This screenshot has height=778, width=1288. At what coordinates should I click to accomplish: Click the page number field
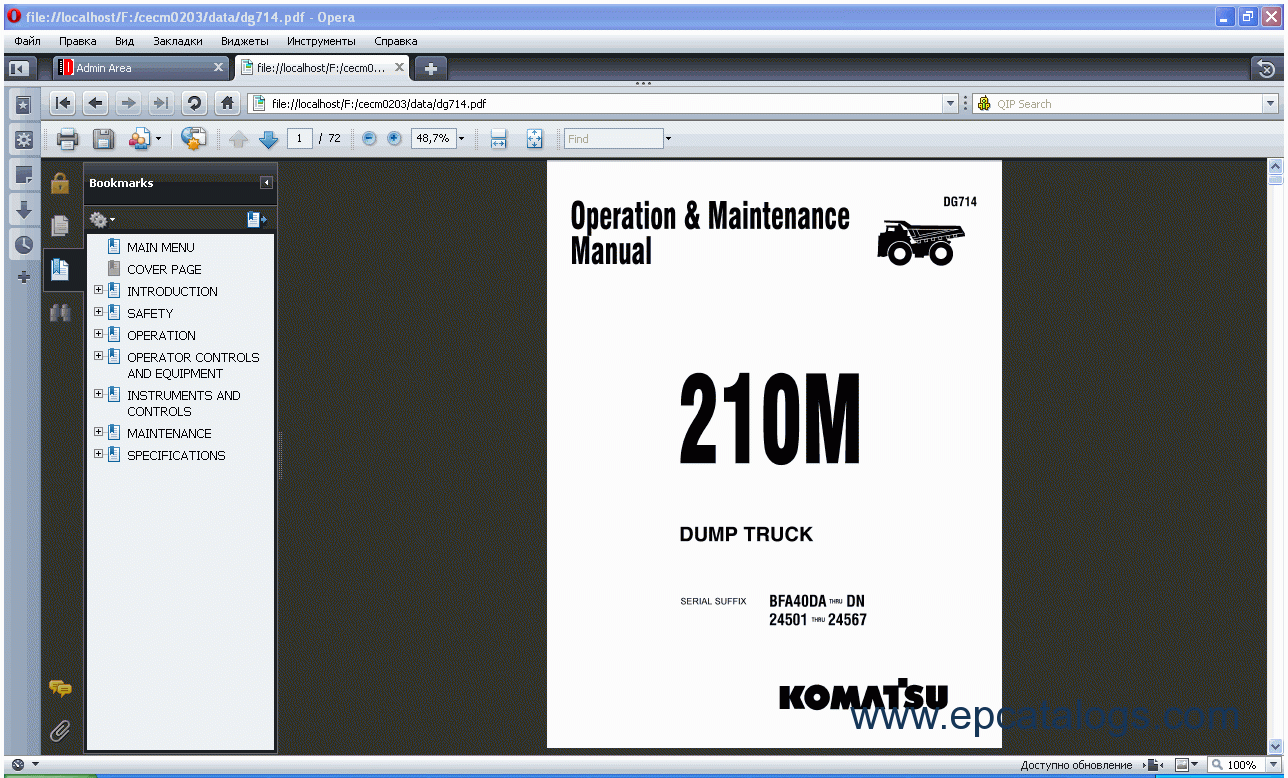(299, 139)
